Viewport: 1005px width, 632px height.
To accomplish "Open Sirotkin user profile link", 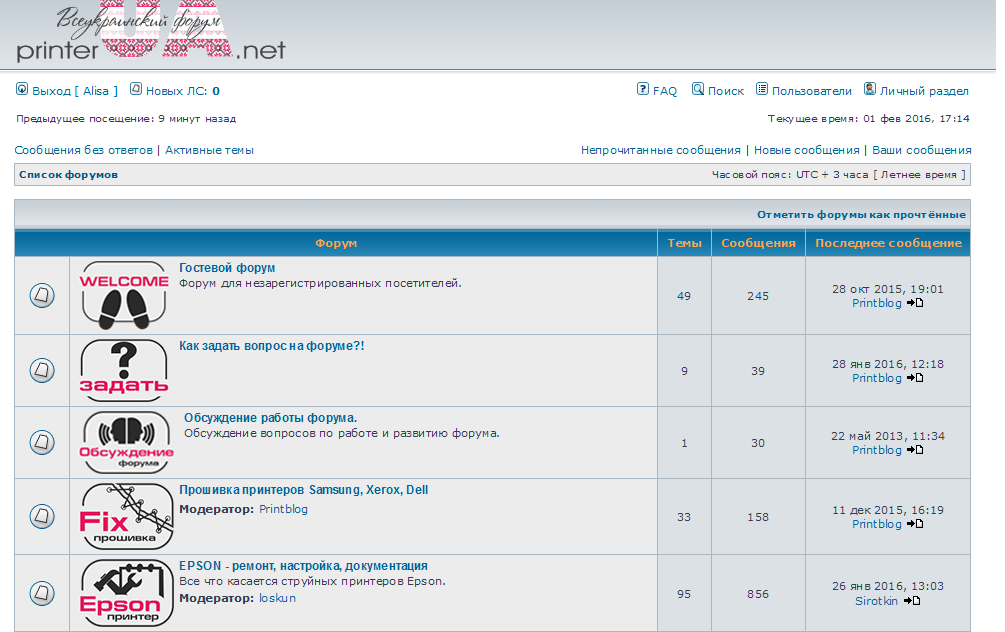I will pyautogui.click(x=876, y=601).
